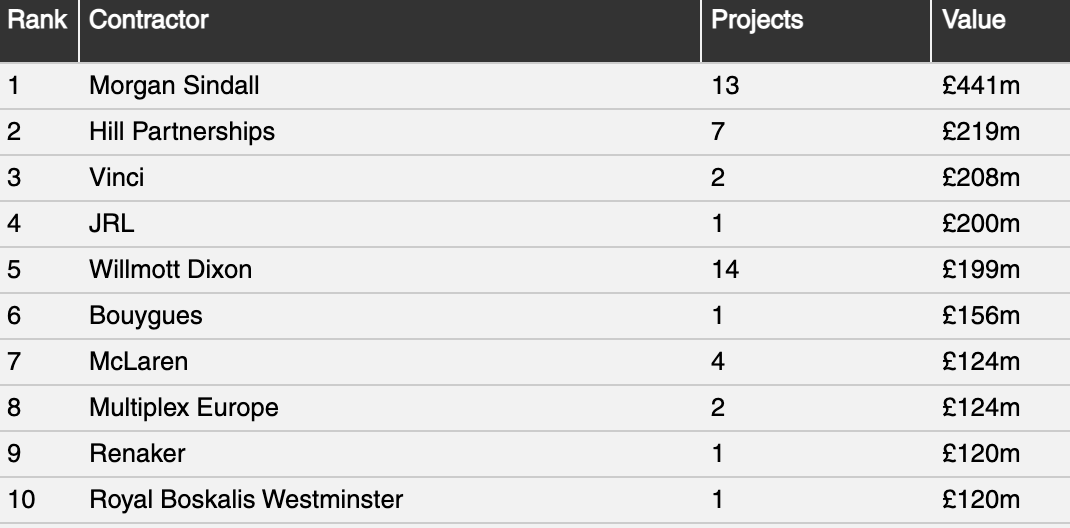Click the Projects column header
This screenshot has height=528, width=1070.
click(757, 20)
